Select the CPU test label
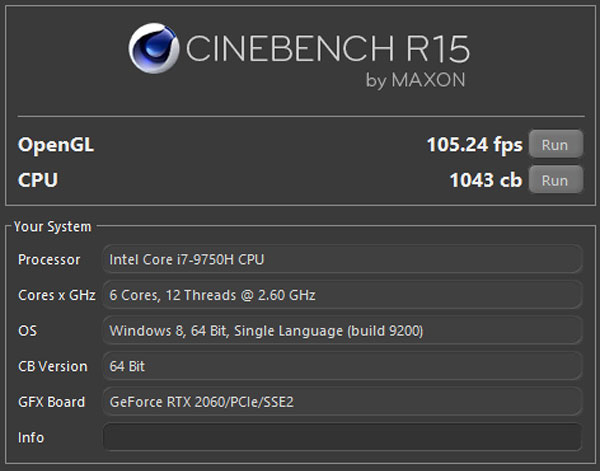600x471 pixels. coord(38,180)
